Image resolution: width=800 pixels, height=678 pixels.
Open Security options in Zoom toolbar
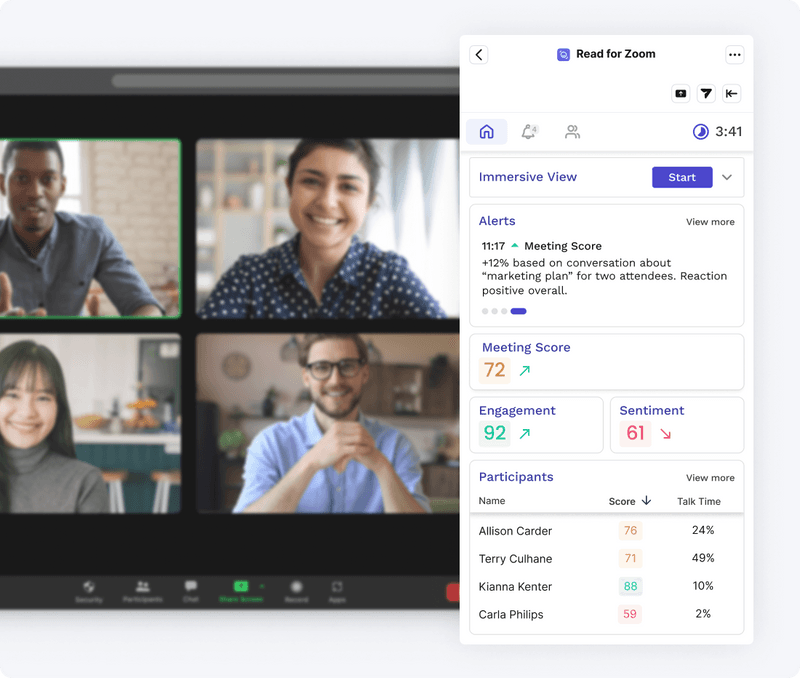tap(89, 590)
